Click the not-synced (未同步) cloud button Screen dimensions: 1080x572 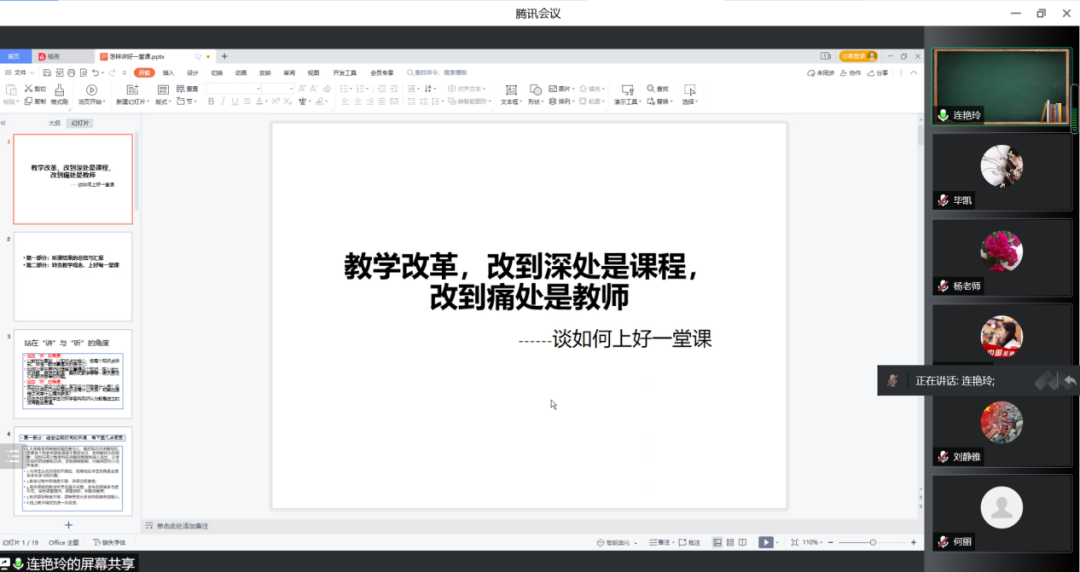coord(821,73)
